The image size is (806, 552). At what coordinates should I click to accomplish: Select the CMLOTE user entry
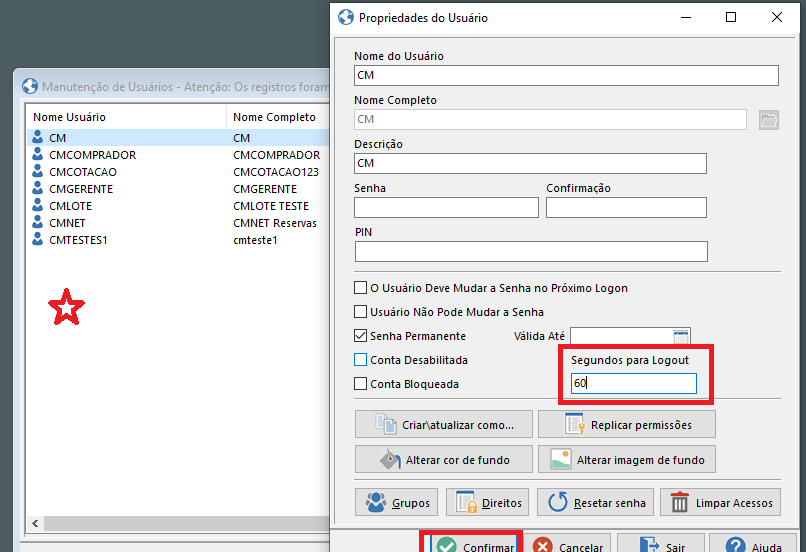pos(178,206)
